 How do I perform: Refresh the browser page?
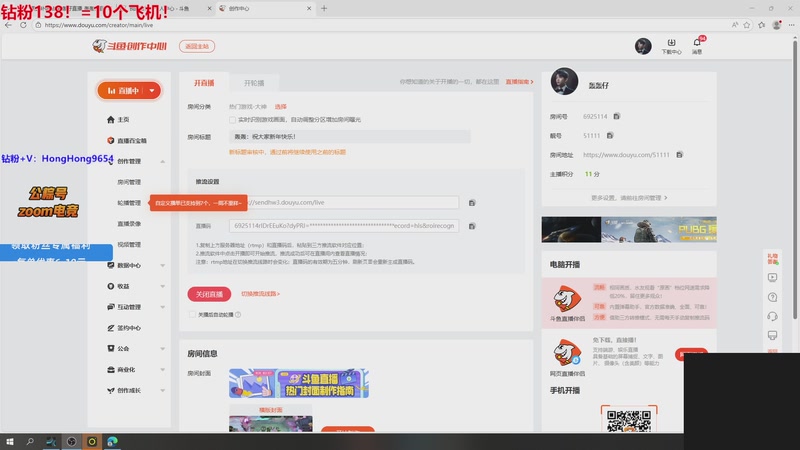(x=23, y=24)
